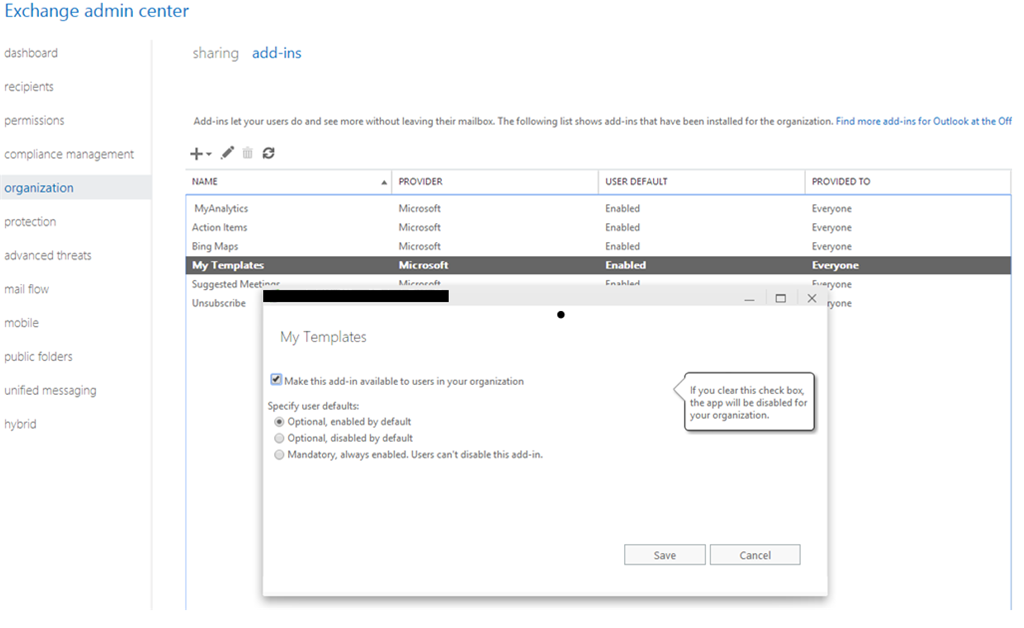Image resolution: width=1024 pixels, height=628 pixels.
Task: Sort list by PROVIDER column header
Action: coord(421,181)
